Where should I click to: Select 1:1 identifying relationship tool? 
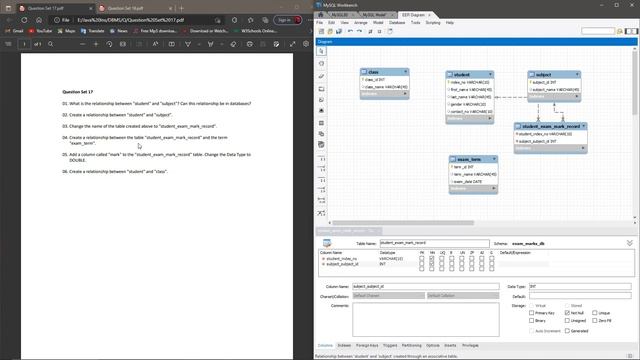coord(322,180)
